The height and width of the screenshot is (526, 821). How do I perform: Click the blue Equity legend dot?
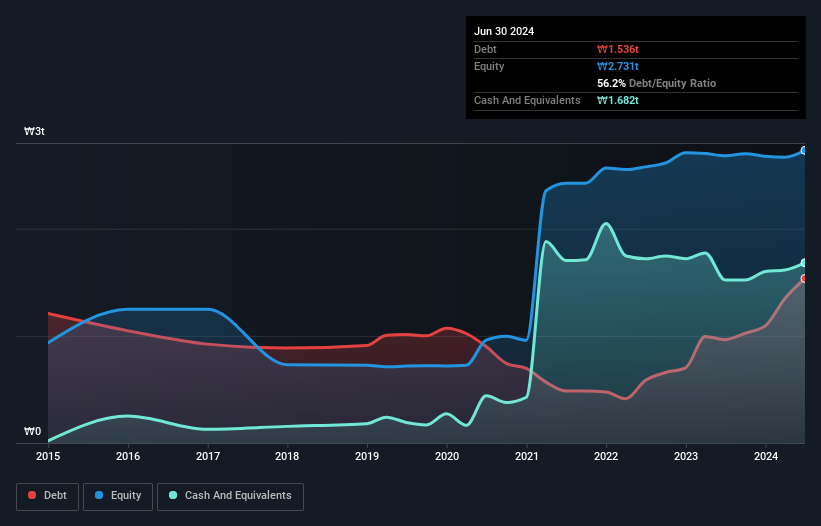click(x=99, y=495)
